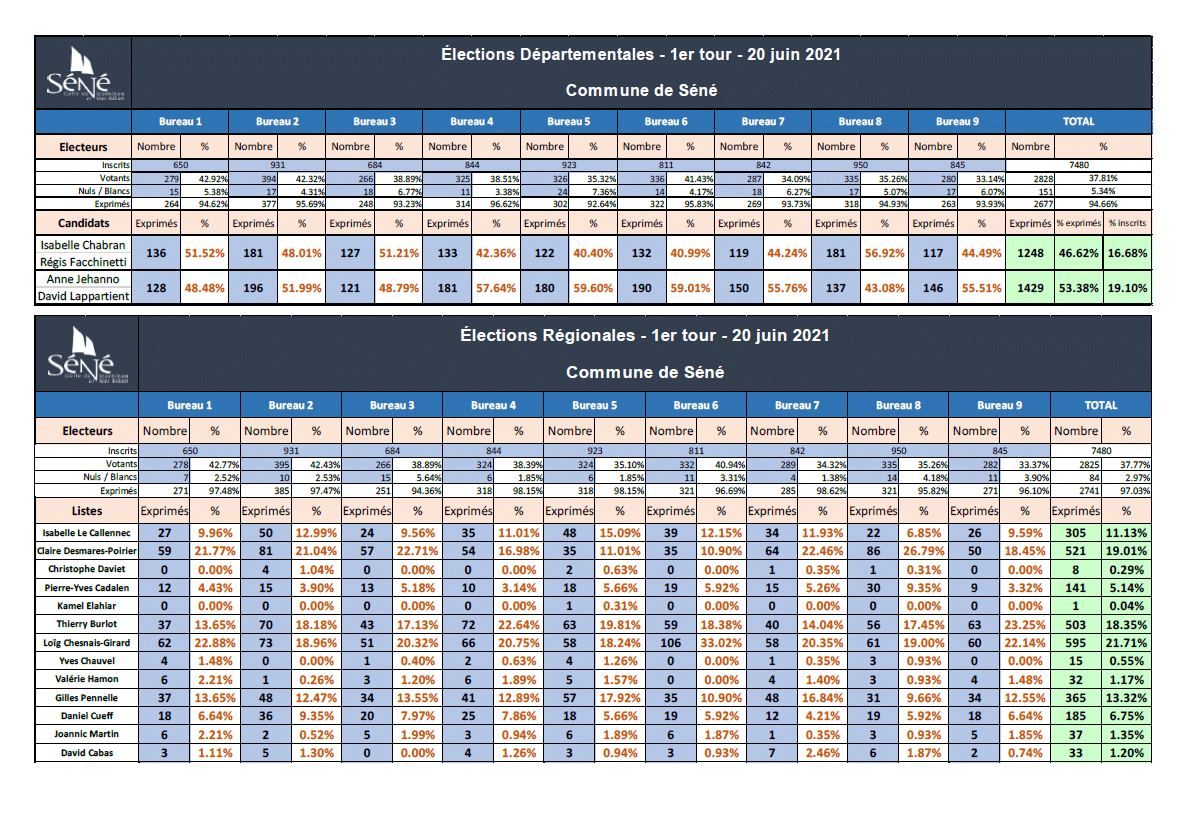Click the % exprimés column header

[1078, 223]
